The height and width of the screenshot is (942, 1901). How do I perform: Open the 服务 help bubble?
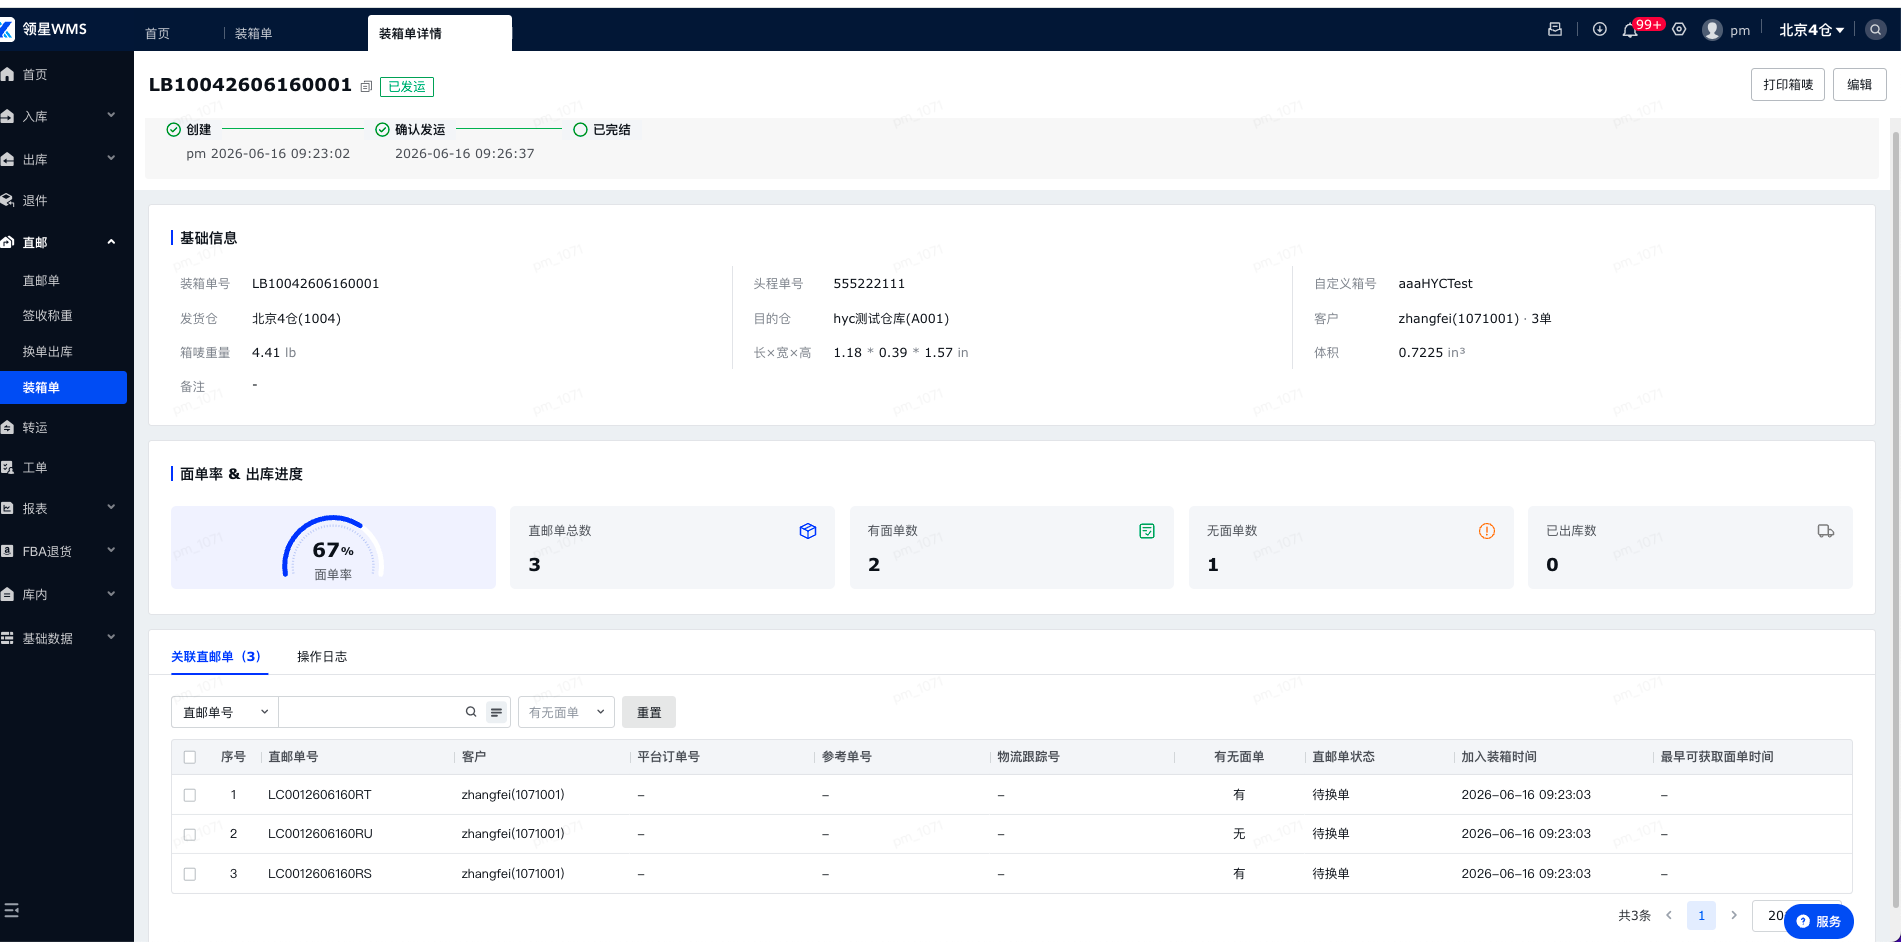click(1818, 921)
